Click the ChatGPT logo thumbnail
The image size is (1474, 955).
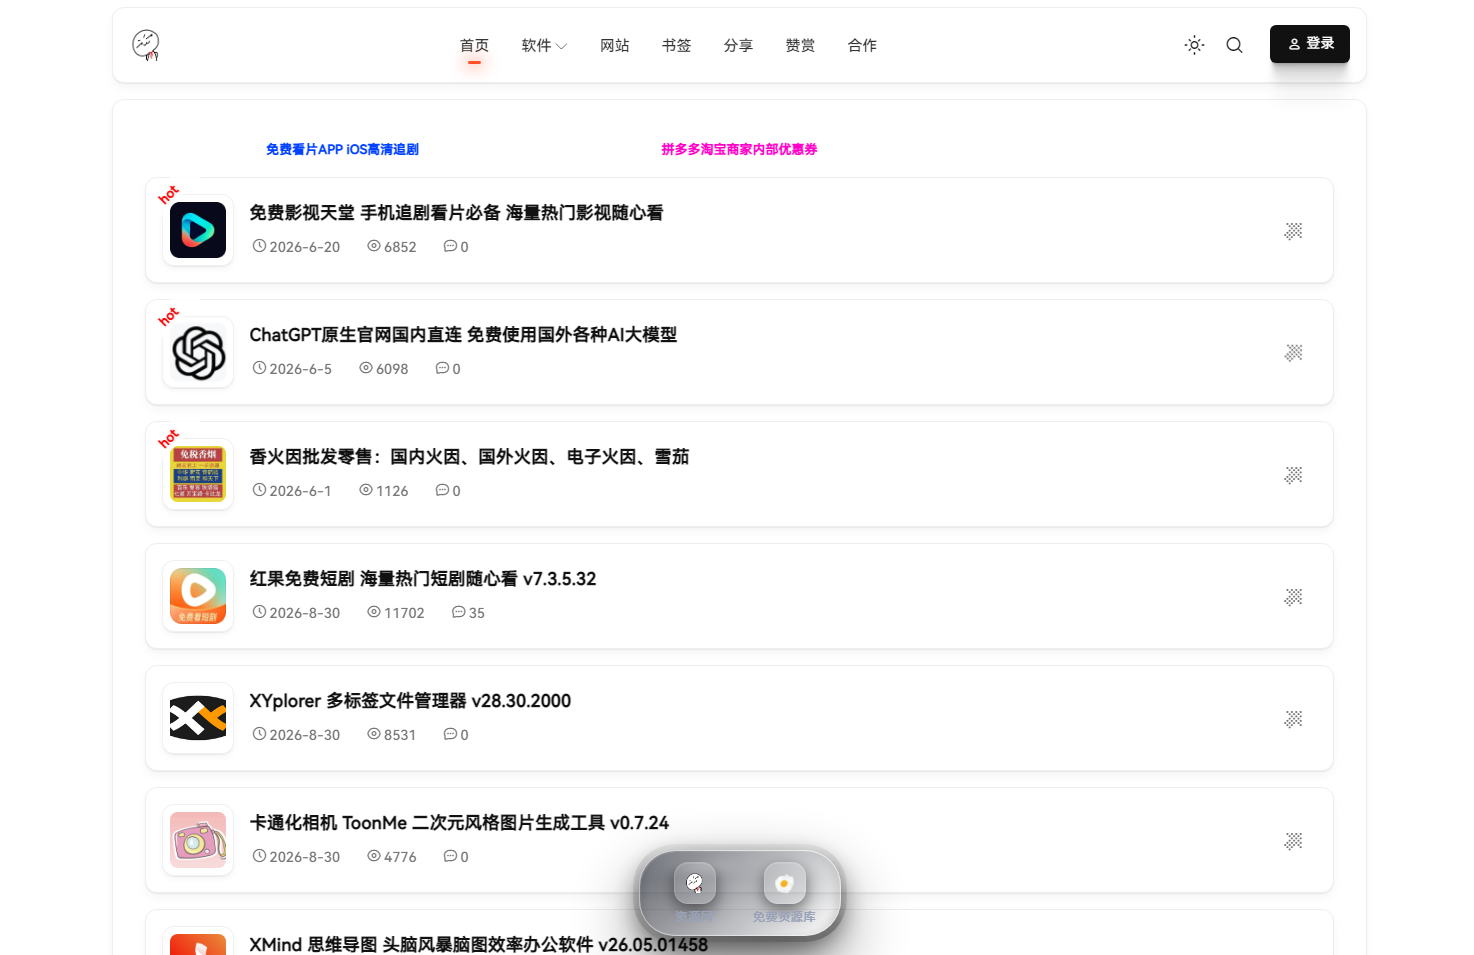pyautogui.click(x=198, y=352)
